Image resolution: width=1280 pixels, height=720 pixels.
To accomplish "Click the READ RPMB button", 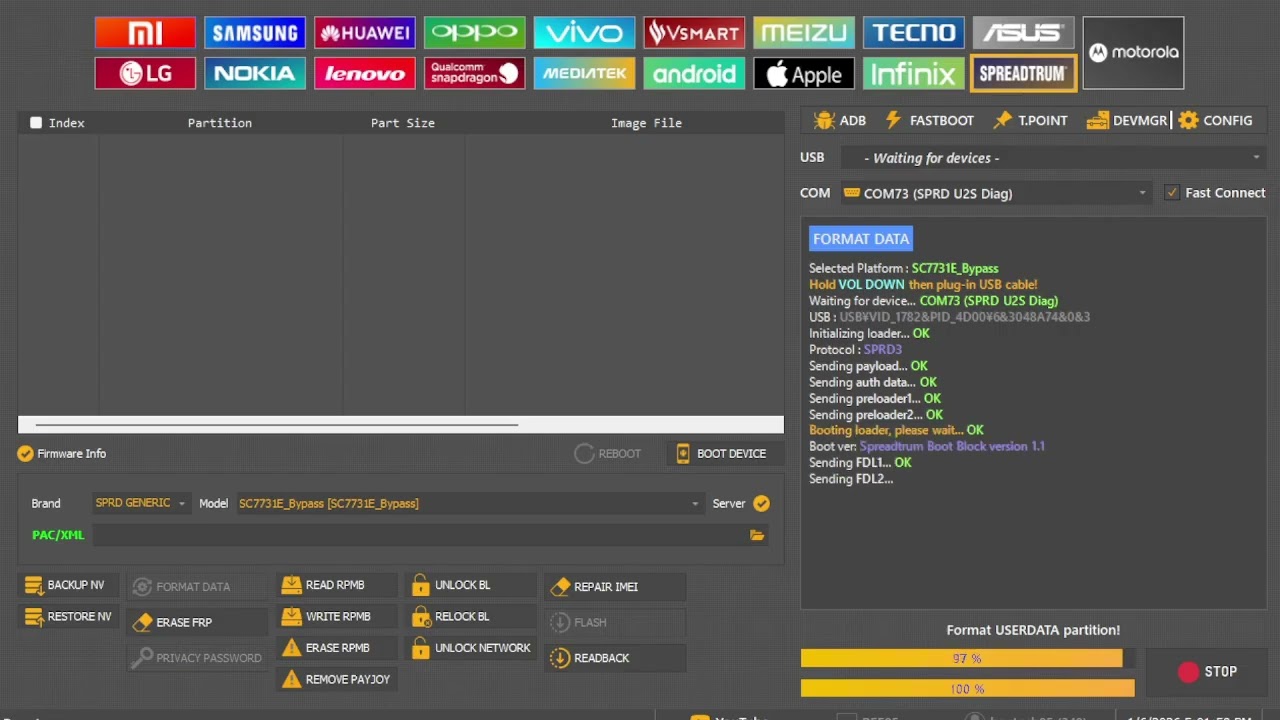I will pyautogui.click(x=337, y=585).
